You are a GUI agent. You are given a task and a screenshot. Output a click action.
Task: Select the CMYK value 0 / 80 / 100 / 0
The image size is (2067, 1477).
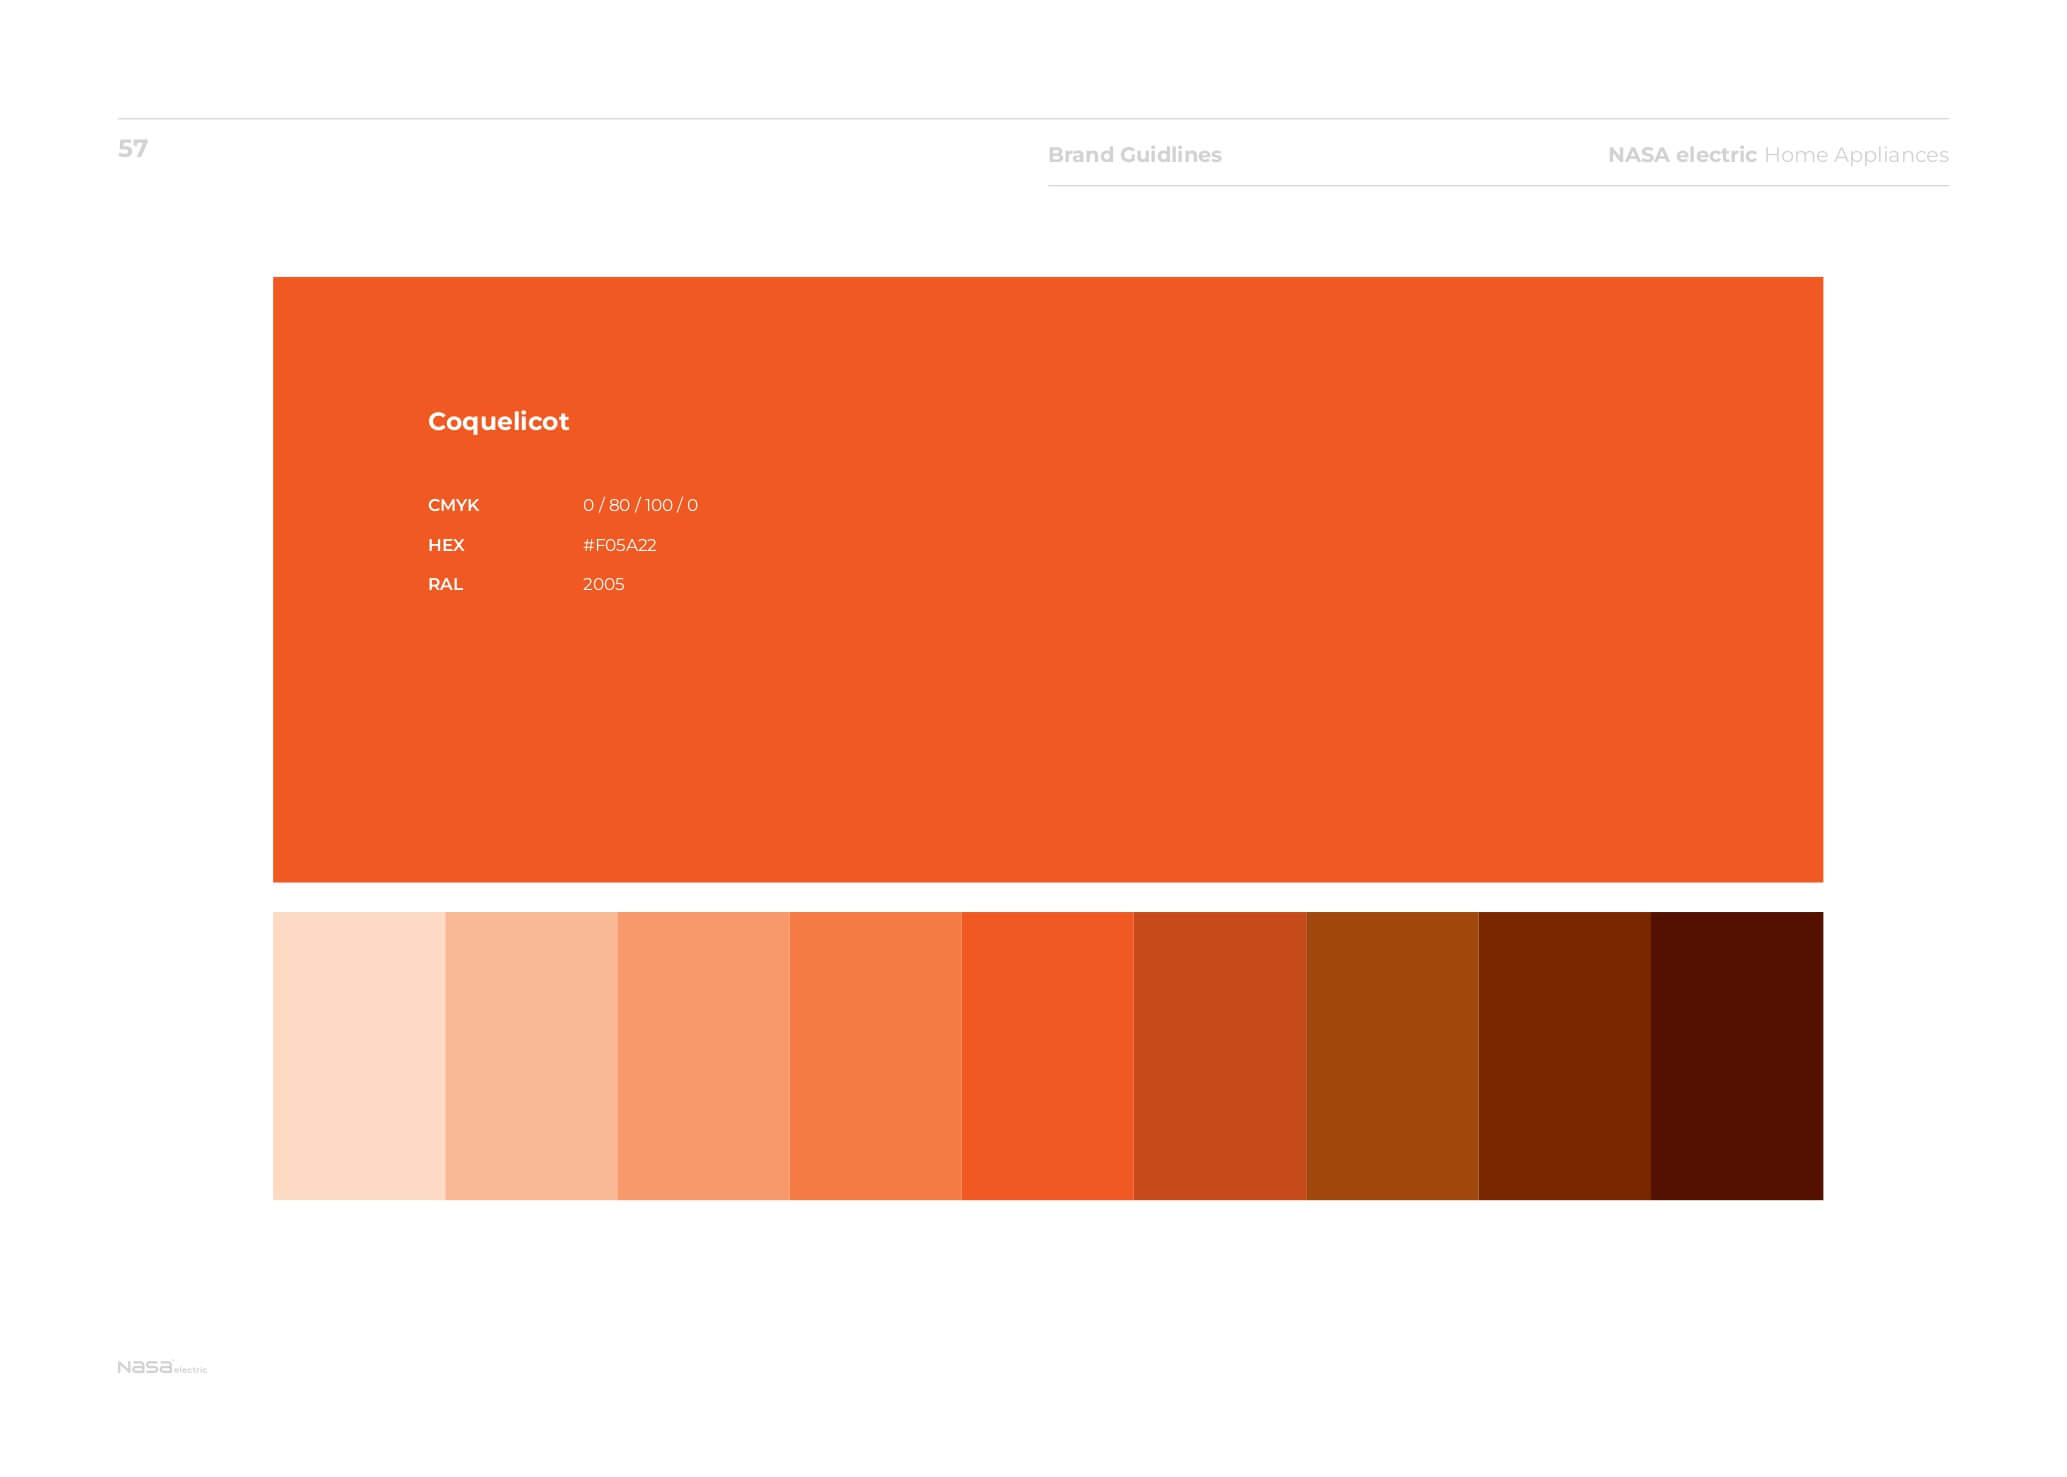(640, 505)
